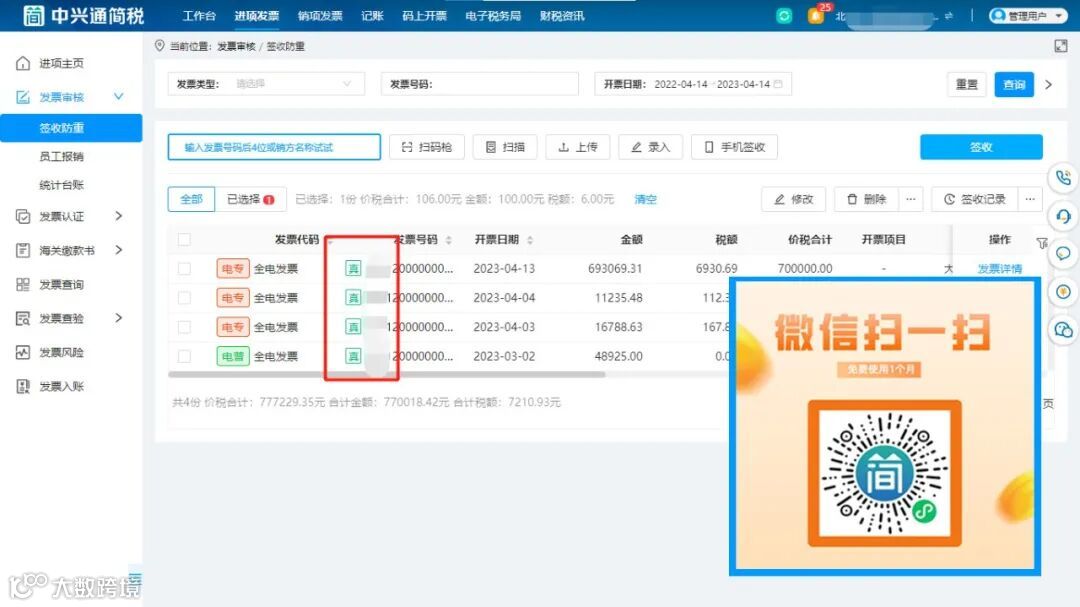This screenshot has width=1080, height=607.
Task: Select the 全部 tab
Action: tap(191, 199)
